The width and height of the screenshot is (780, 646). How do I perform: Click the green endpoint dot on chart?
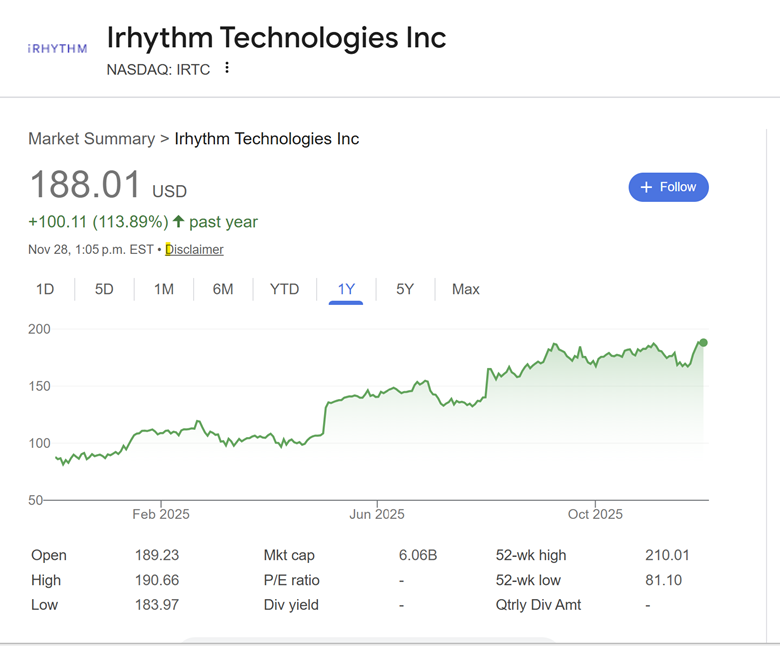coord(704,343)
